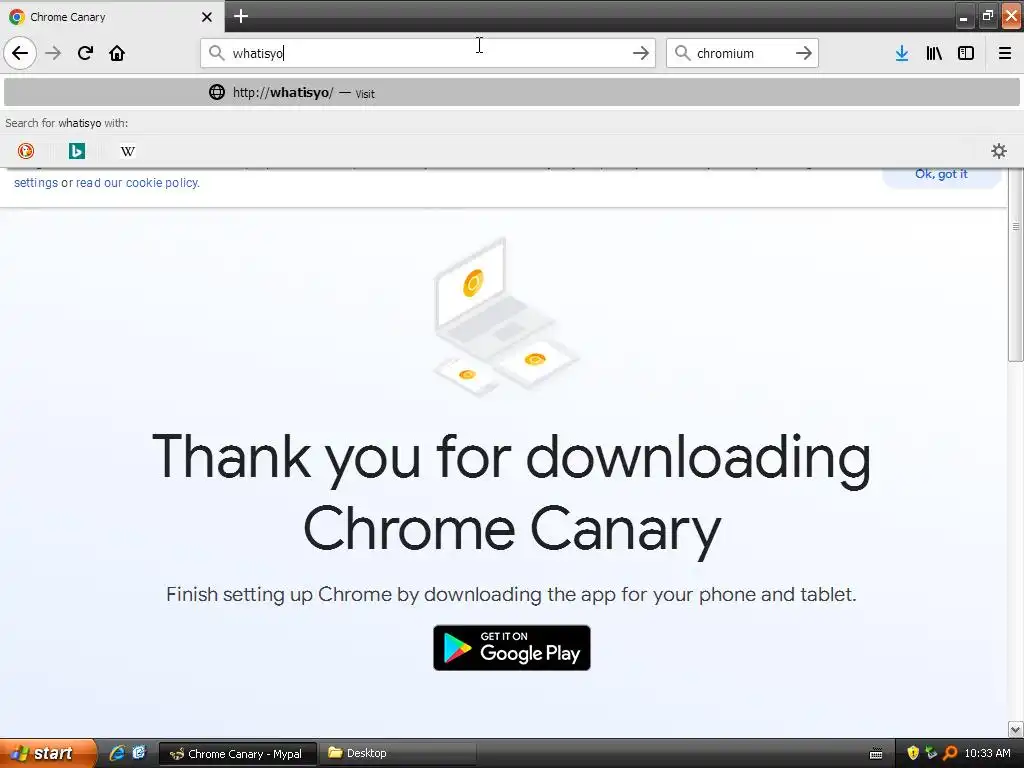Open the Windows start menu

pyautogui.click(x=48, y=753)
